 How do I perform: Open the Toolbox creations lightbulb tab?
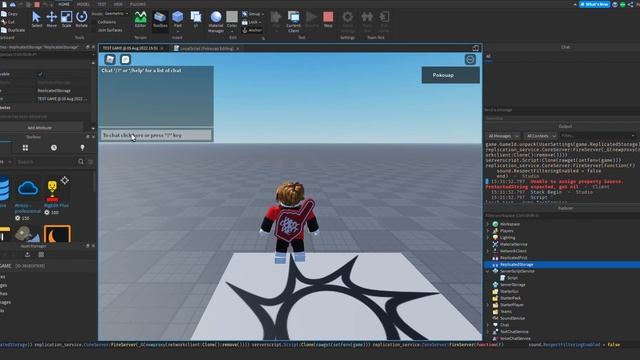82,148
